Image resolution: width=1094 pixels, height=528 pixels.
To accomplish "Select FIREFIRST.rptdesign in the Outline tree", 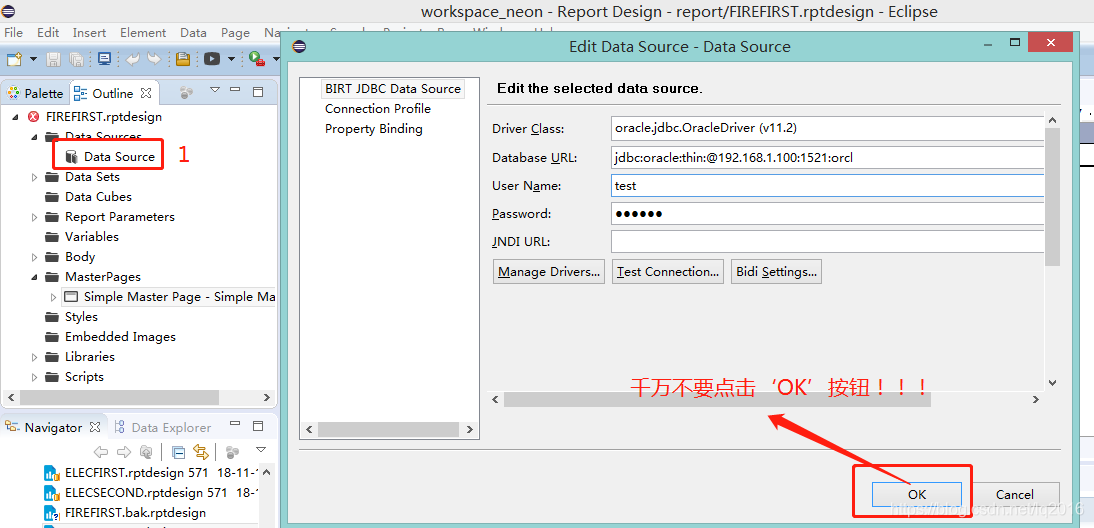I will tap(103, 116).
